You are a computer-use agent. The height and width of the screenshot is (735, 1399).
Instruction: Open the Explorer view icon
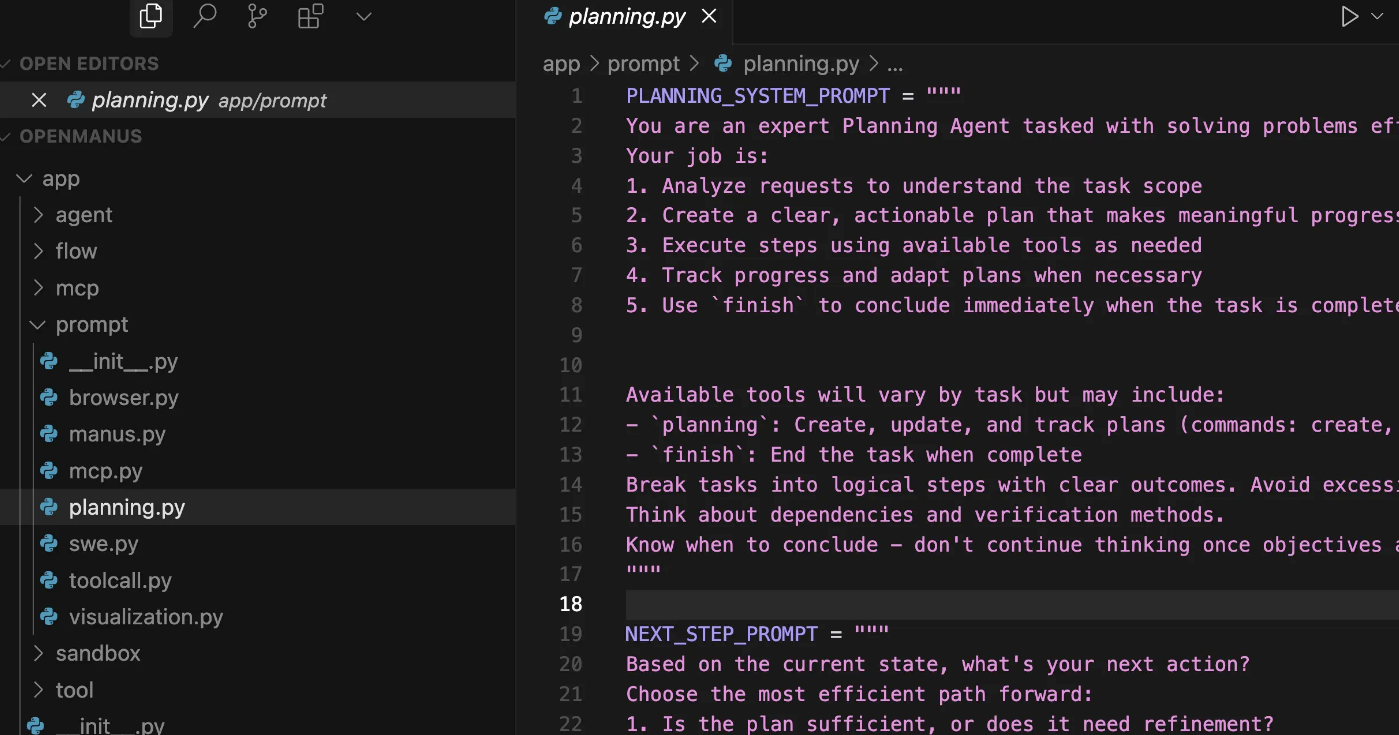pyautogui.click(x=151, y=16)
